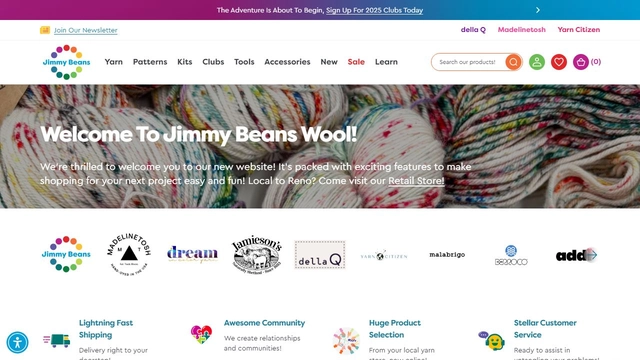The image size is (640, 360).
Task: Open the Sale menu item
Action: coord(356,62)
